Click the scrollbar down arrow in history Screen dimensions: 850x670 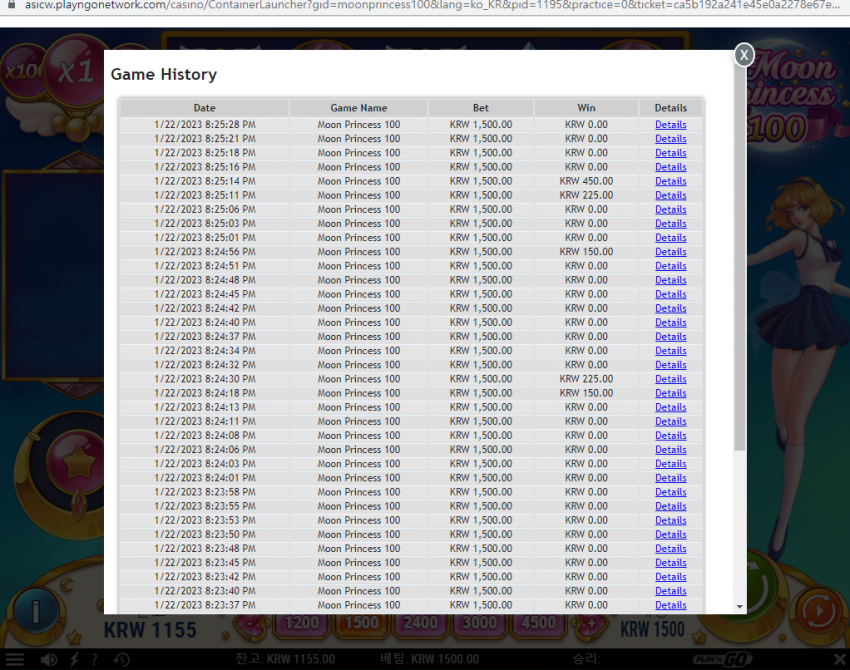(740, 607)
